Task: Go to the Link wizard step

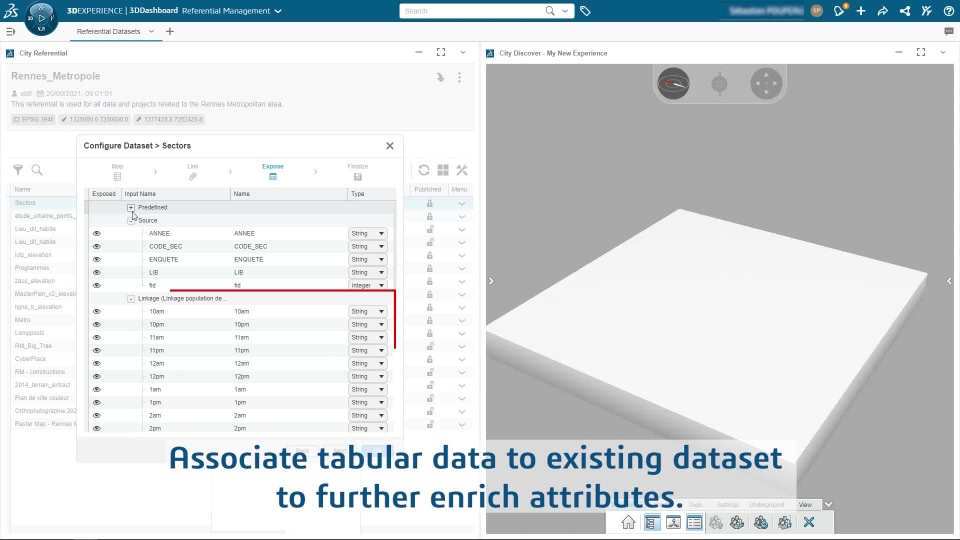Action: click(193, 171)
